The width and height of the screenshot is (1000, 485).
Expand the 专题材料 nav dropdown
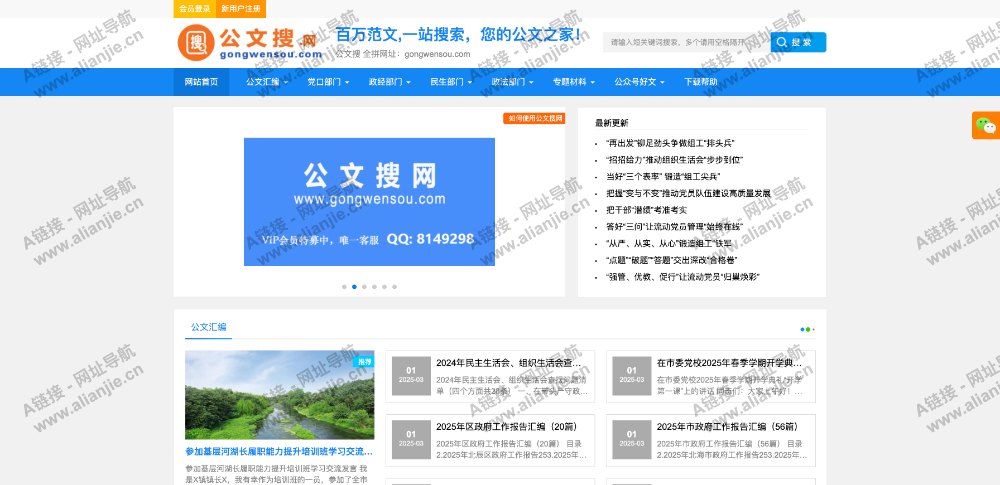pyautogui.click(x=573, y=82)
